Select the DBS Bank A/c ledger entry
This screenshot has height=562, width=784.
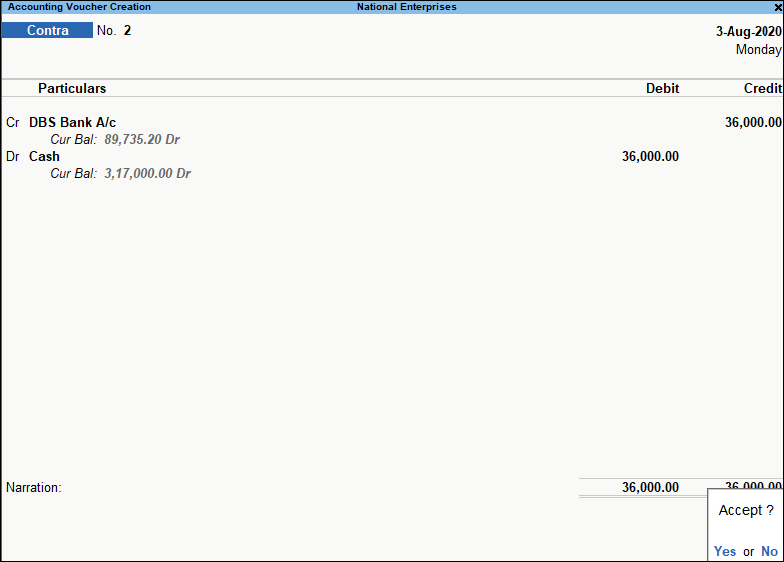[x=72, y=122]
